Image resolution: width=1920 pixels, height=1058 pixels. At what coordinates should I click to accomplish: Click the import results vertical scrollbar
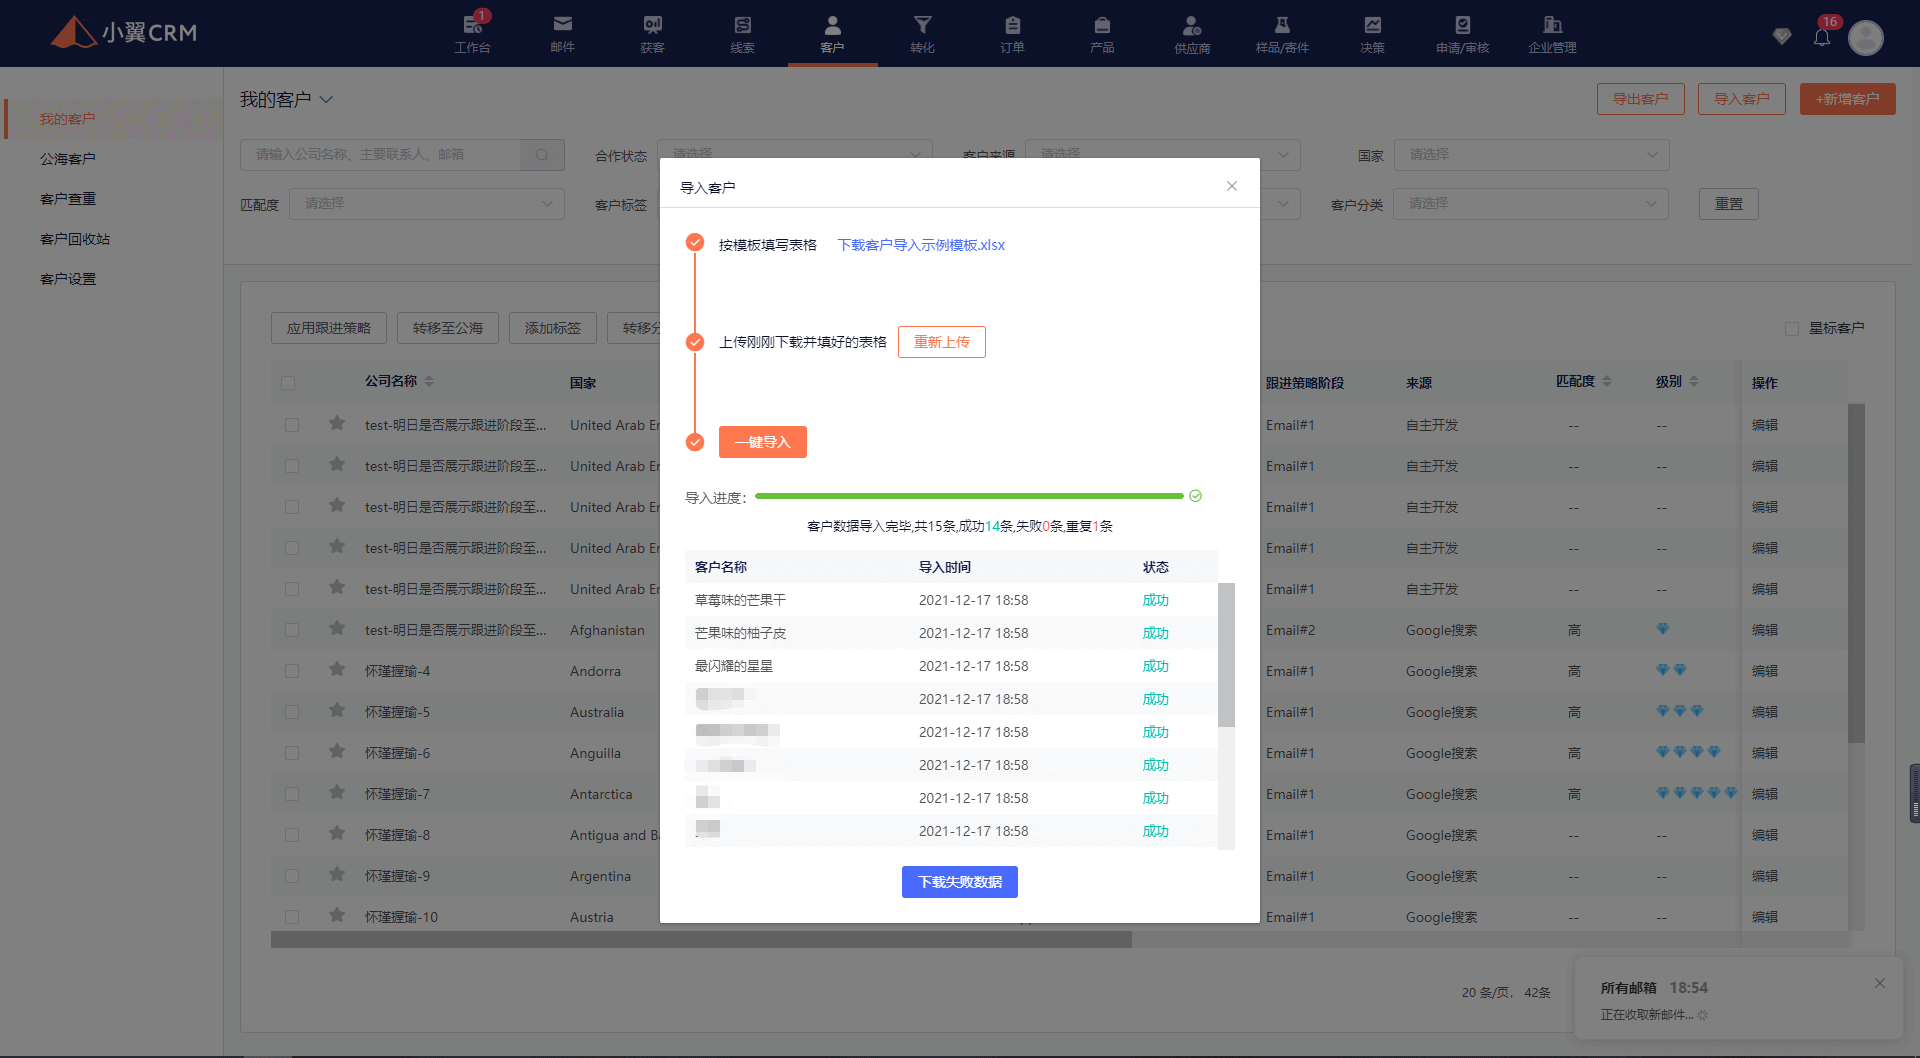coord(1226,655)
